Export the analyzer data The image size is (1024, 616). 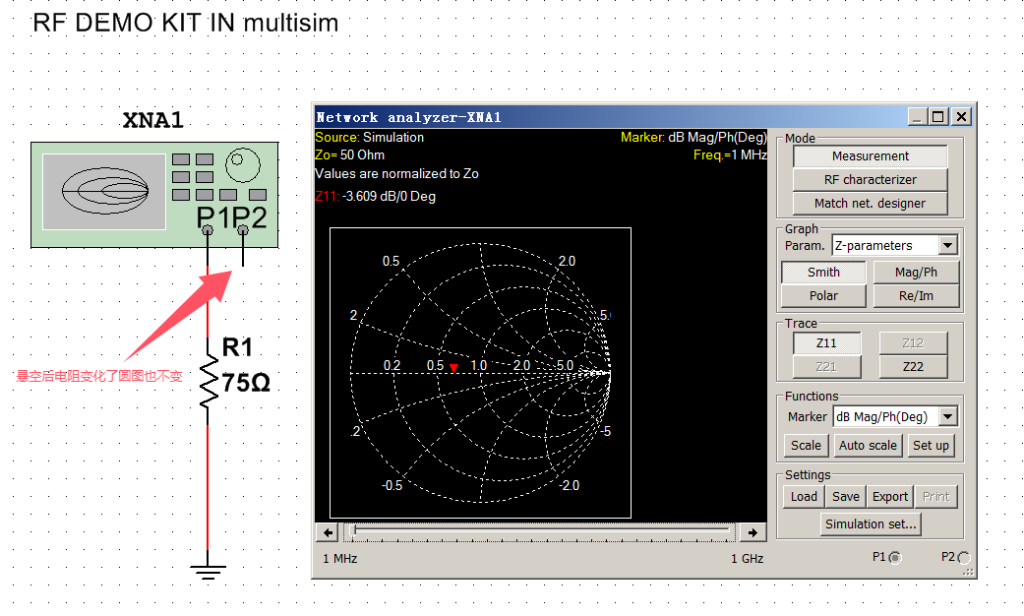coord(890,496)
